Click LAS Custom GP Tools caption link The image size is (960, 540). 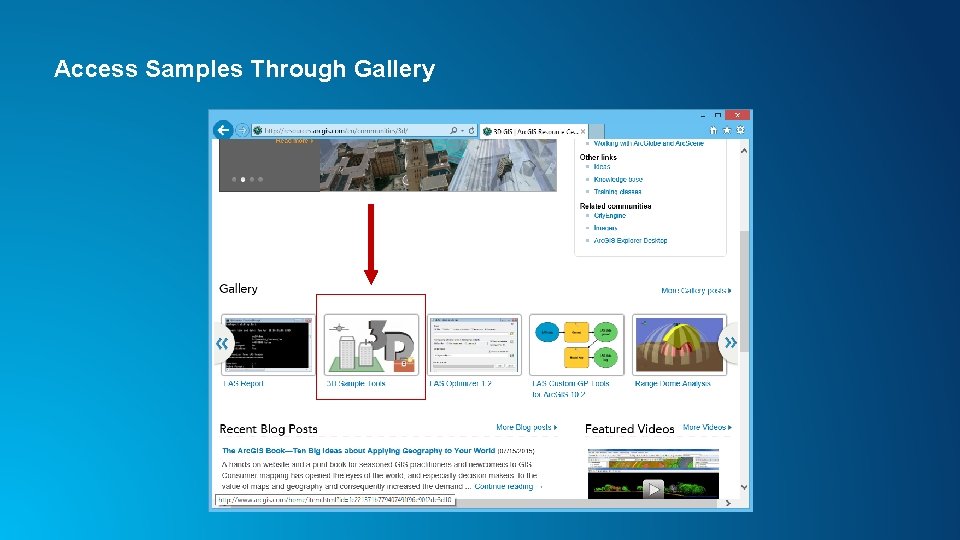tap(571, 389)
